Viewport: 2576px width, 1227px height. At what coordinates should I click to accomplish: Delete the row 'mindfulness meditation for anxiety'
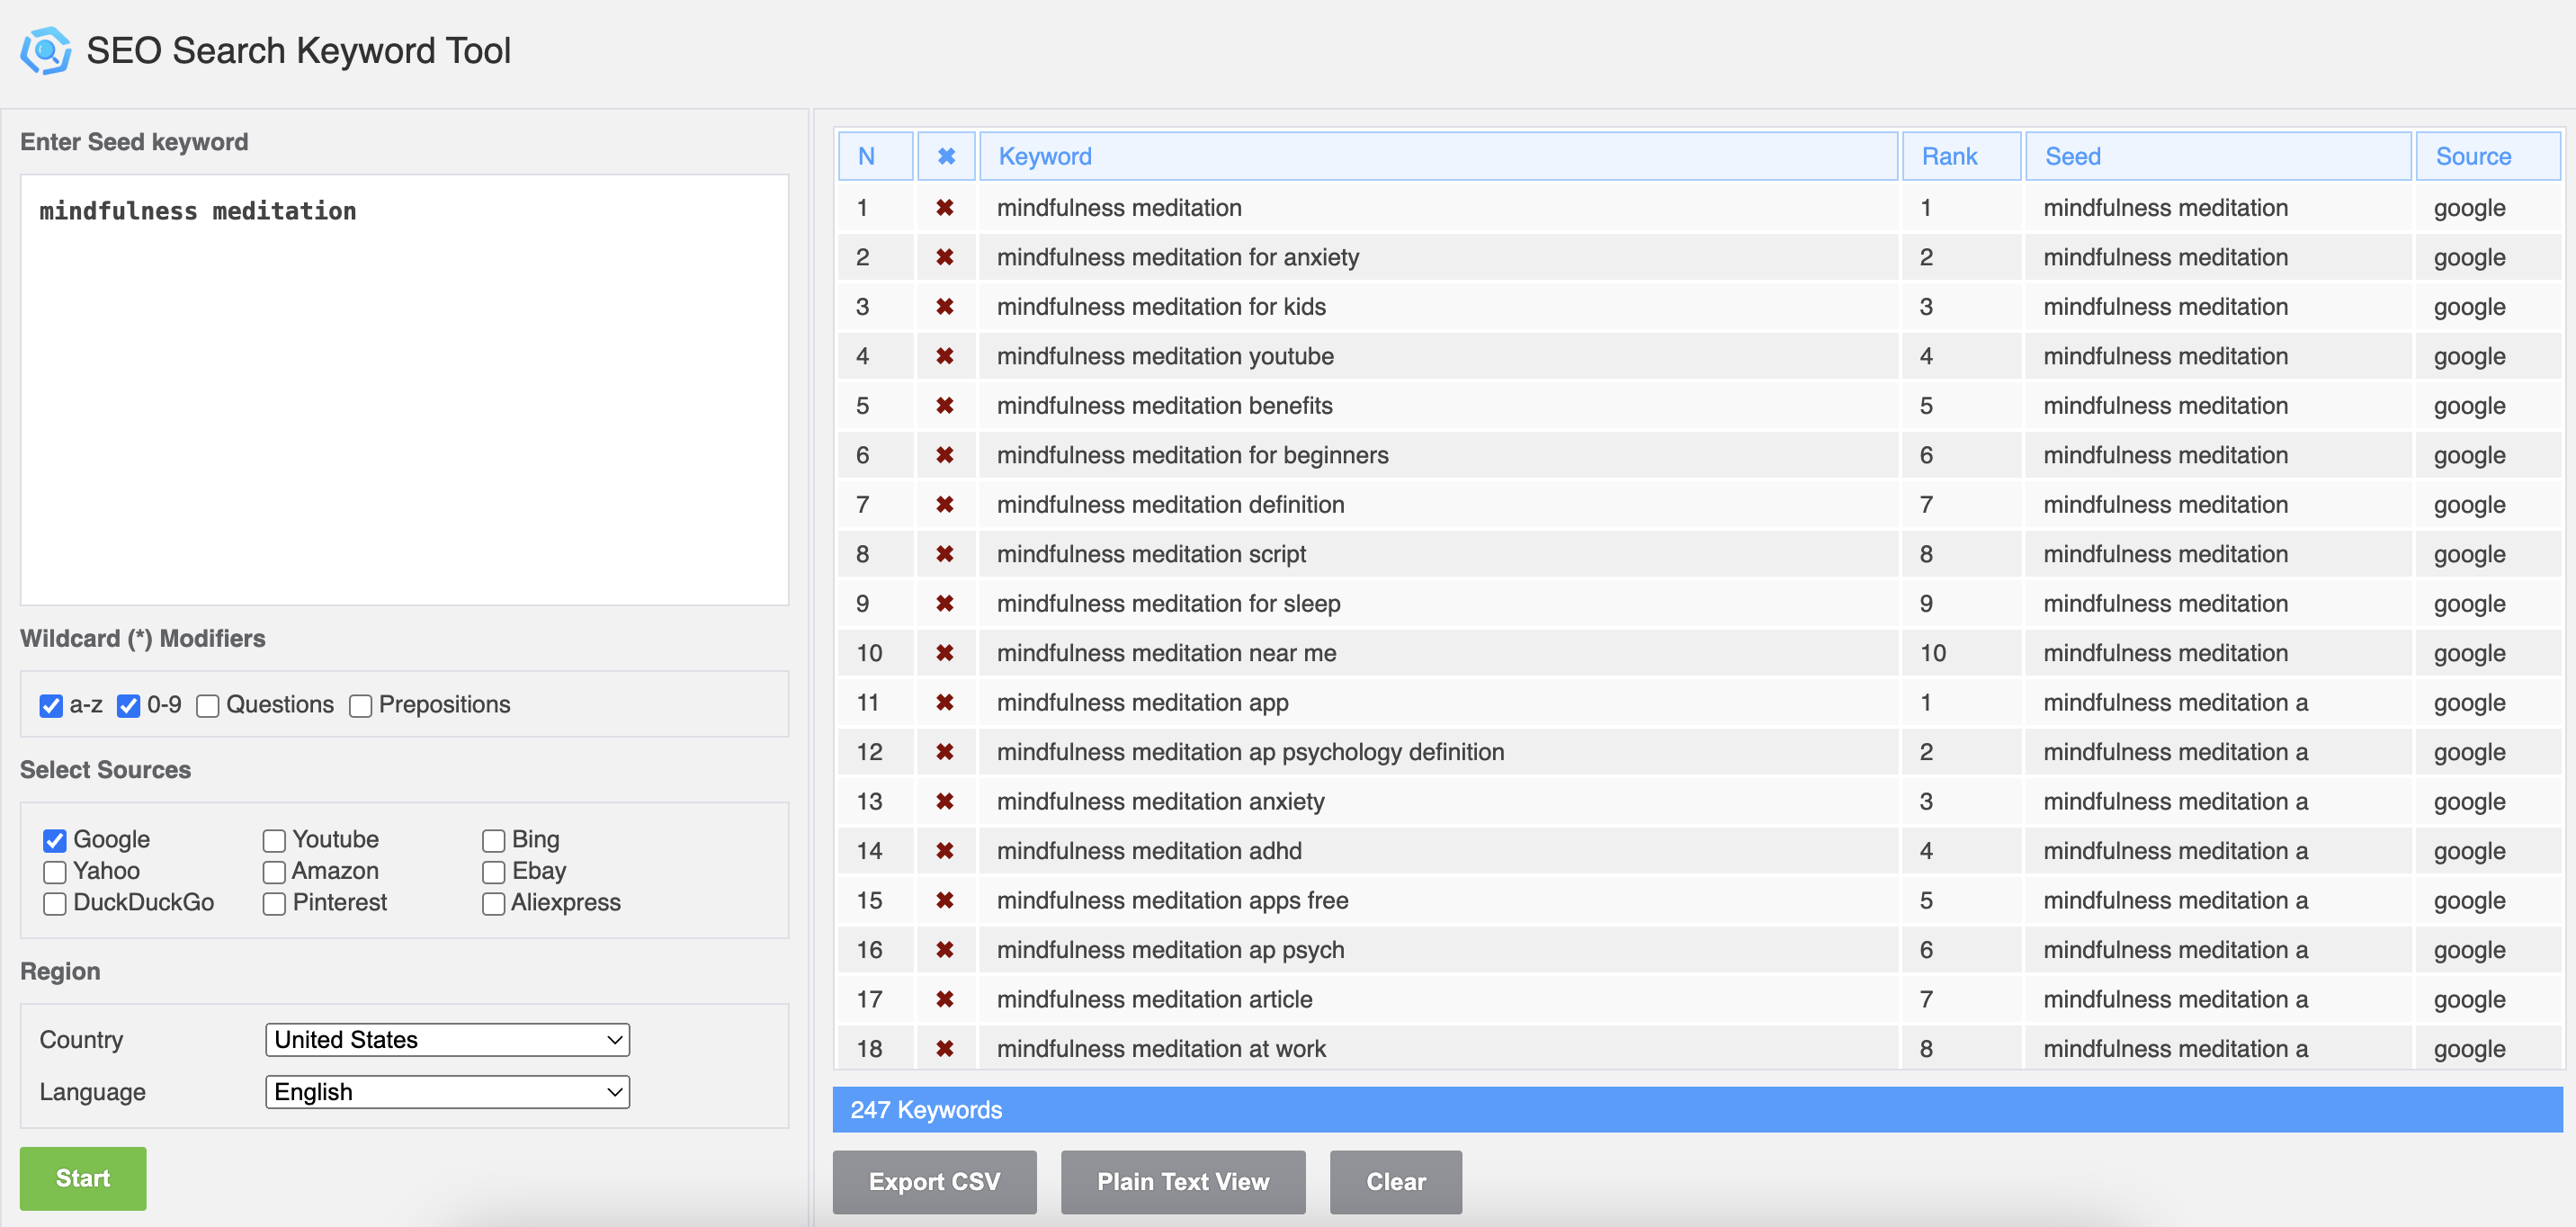945,257
